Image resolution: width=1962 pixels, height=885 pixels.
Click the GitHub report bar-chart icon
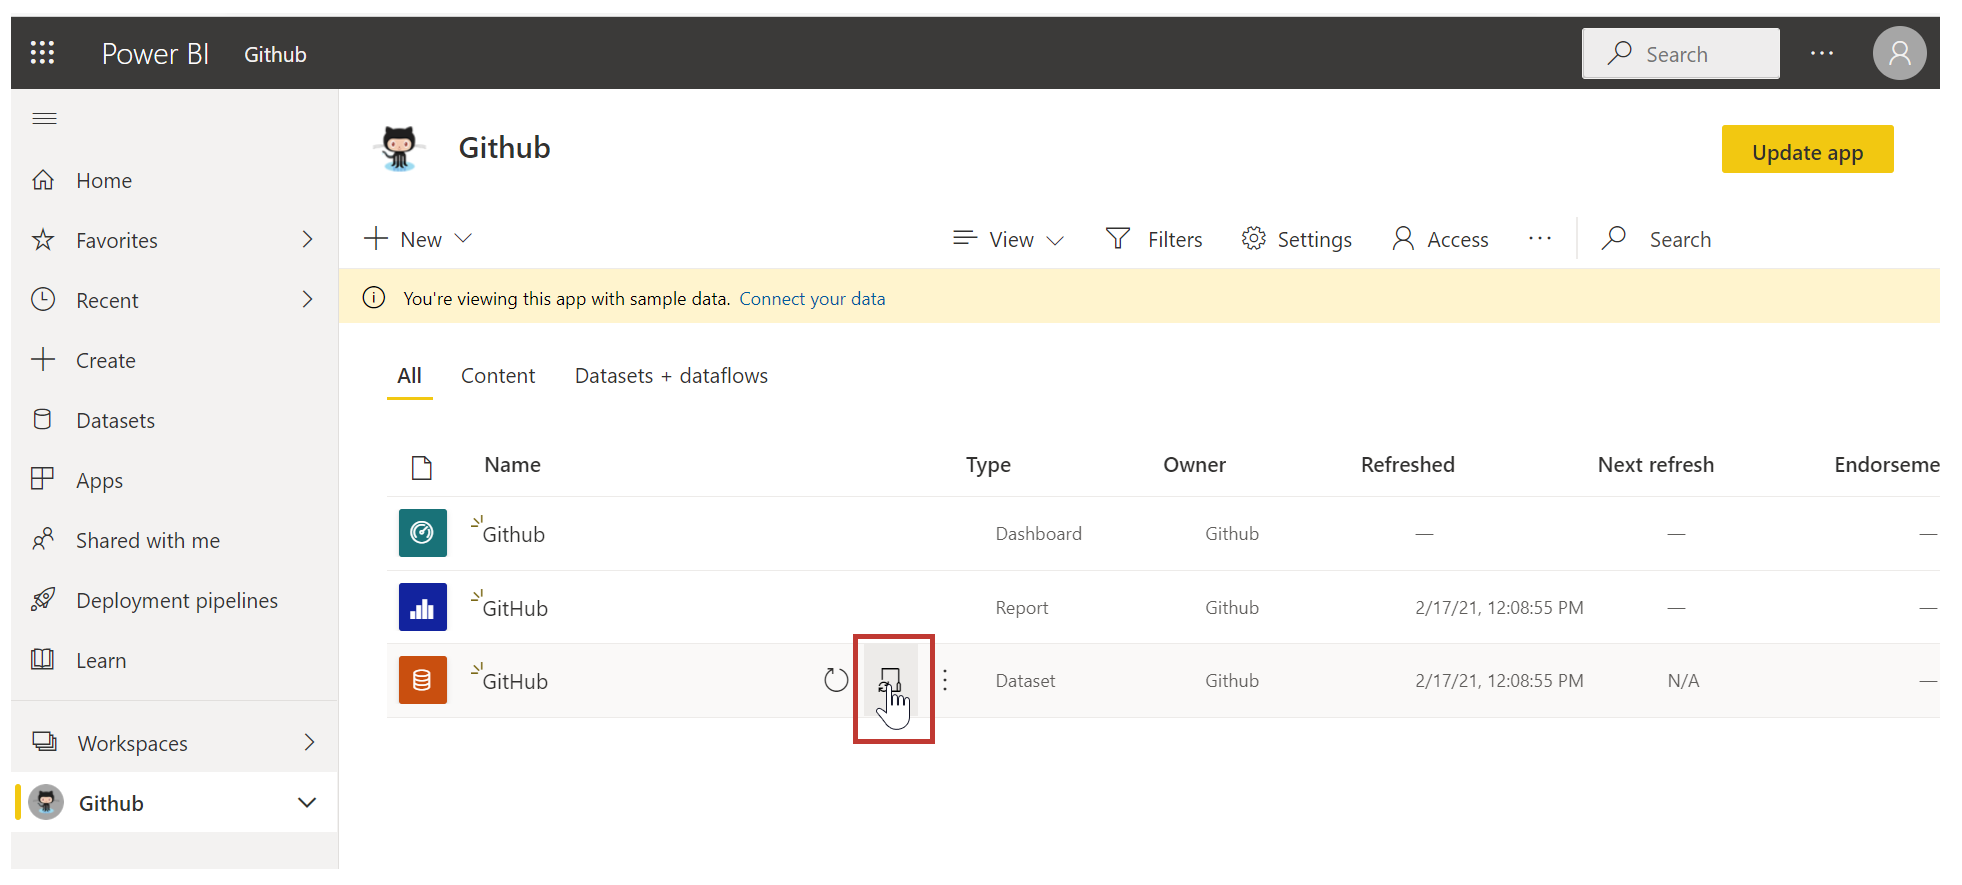point(423,607)
